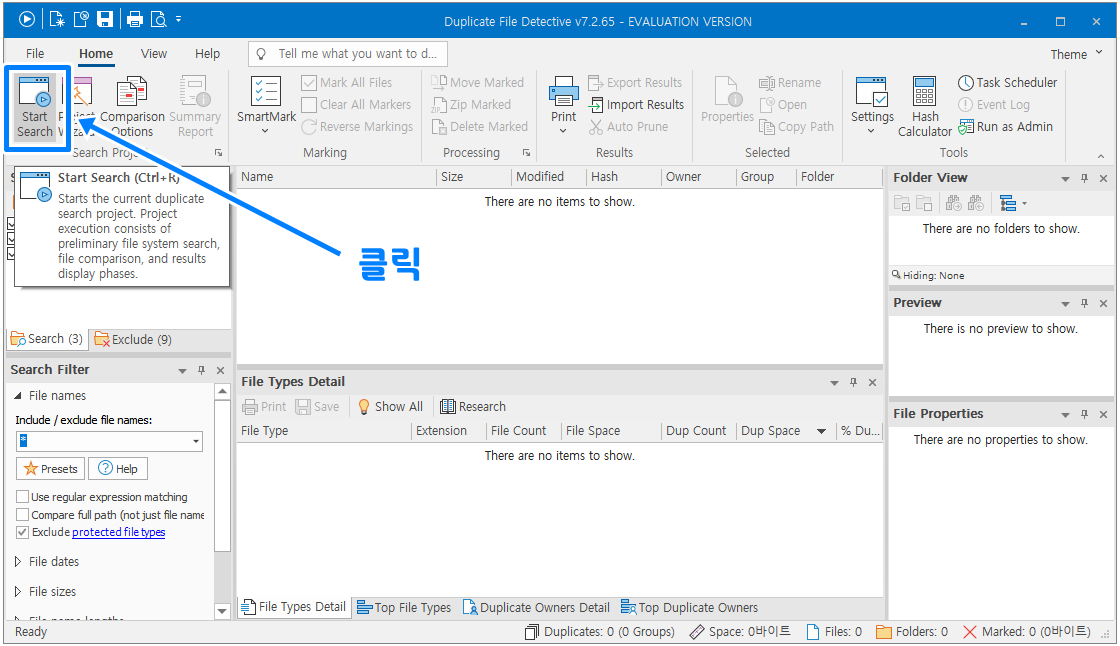This screenshot has width=1120, height=646.
Task: Click Rename in Selected group
Action: 789,83
